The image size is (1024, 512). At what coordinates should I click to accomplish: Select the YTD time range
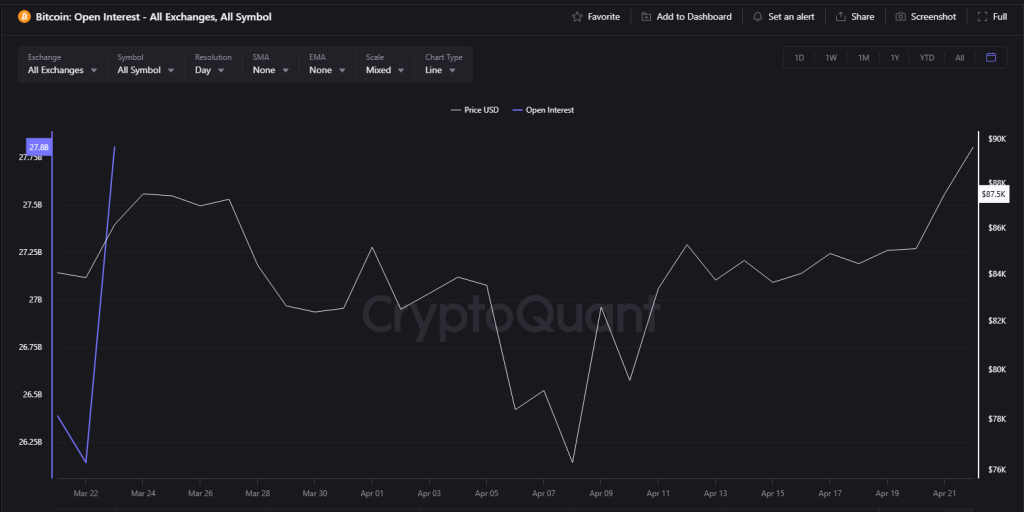(x=927, y=58)
